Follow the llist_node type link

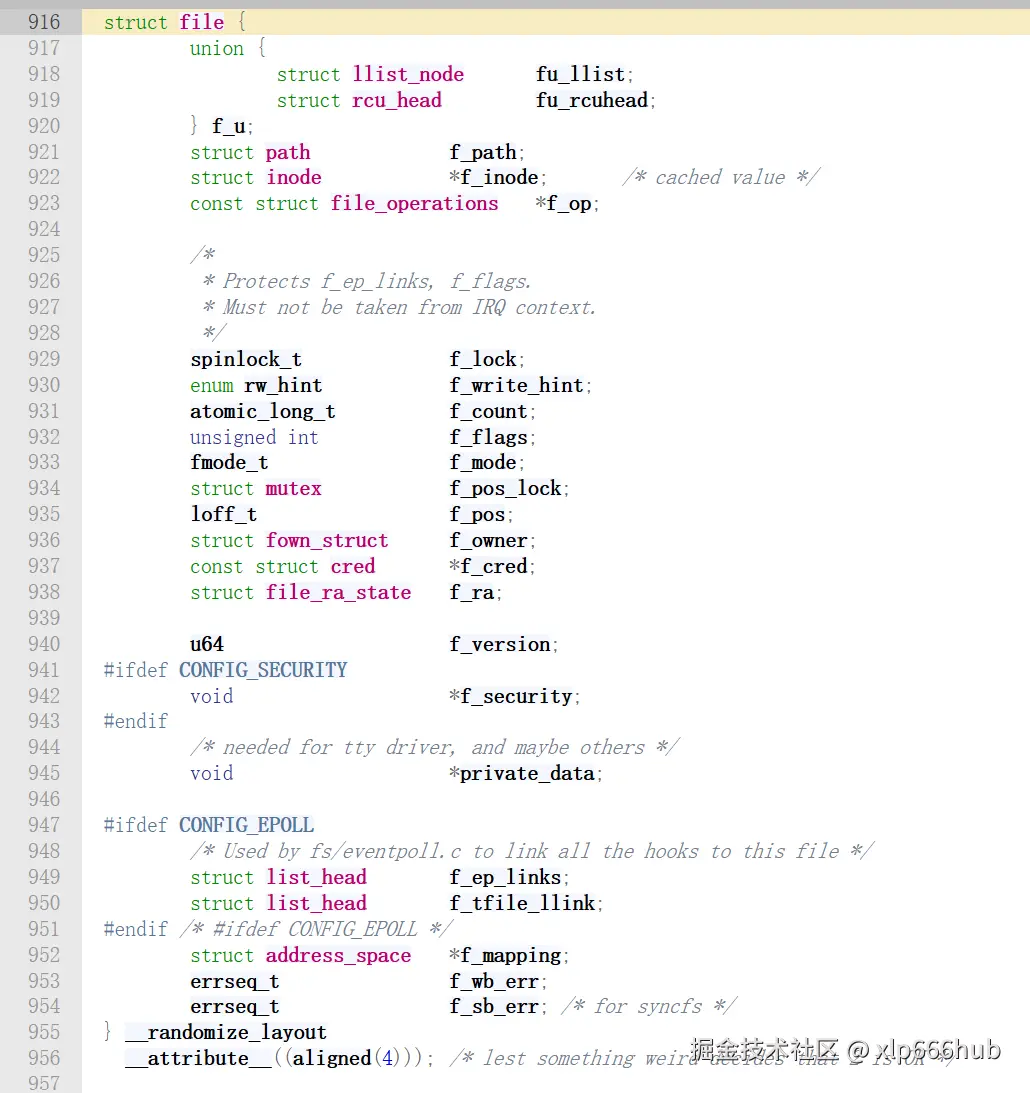407,74
